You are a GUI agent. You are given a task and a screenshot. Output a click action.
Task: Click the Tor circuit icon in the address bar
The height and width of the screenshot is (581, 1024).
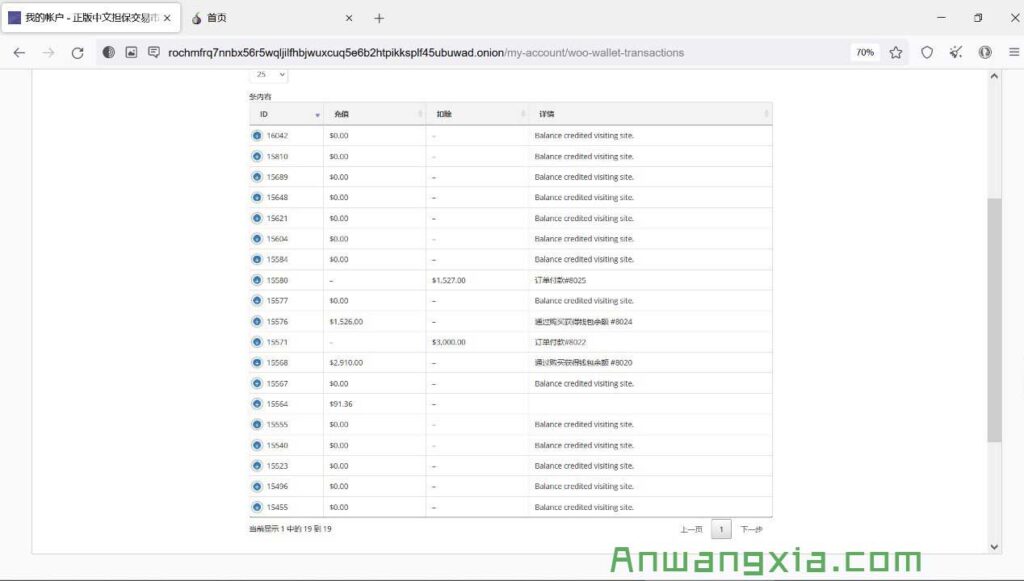click(108, 52)
